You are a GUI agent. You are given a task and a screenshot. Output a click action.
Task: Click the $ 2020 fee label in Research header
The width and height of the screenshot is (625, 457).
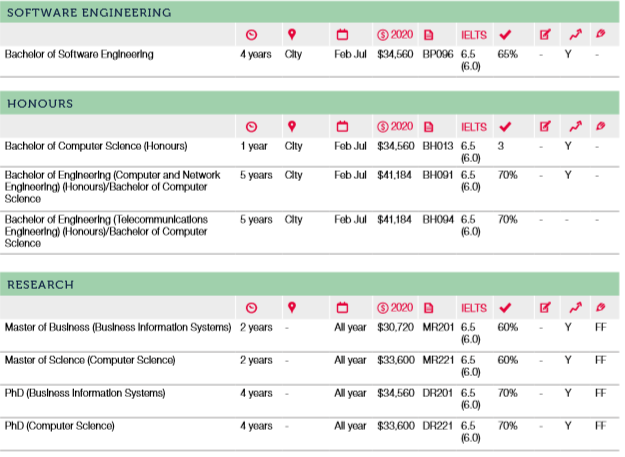[395, 307]
